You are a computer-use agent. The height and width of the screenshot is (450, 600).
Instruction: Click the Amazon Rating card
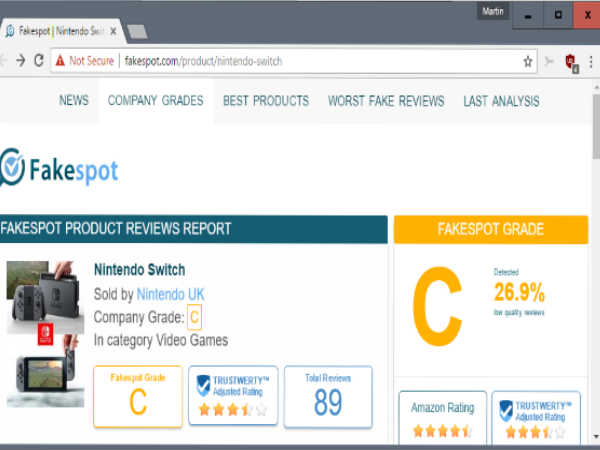(x=443, y=418)
